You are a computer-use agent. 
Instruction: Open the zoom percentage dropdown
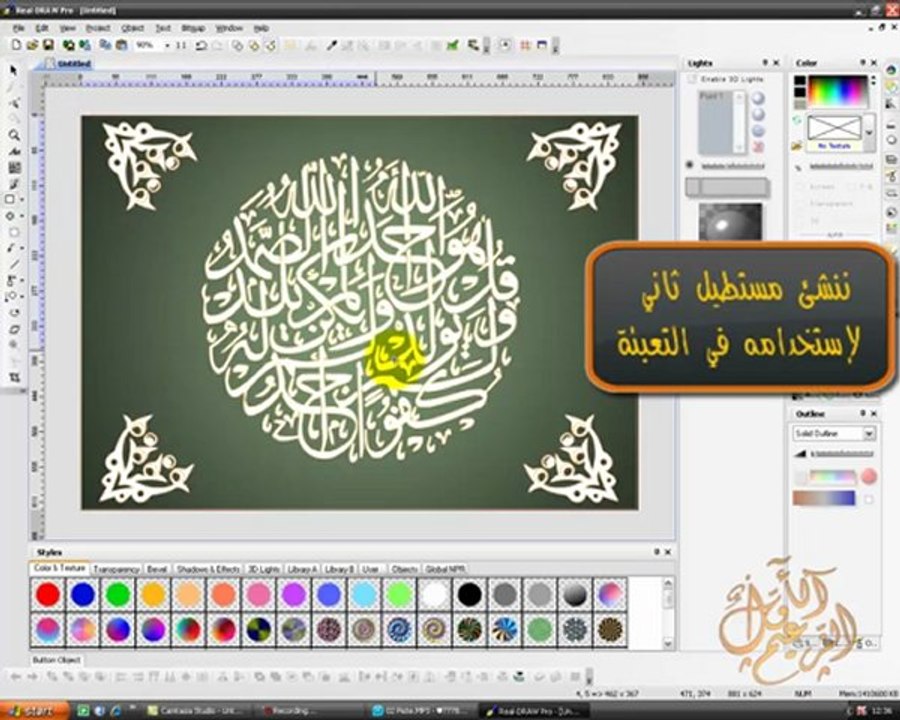167,45
